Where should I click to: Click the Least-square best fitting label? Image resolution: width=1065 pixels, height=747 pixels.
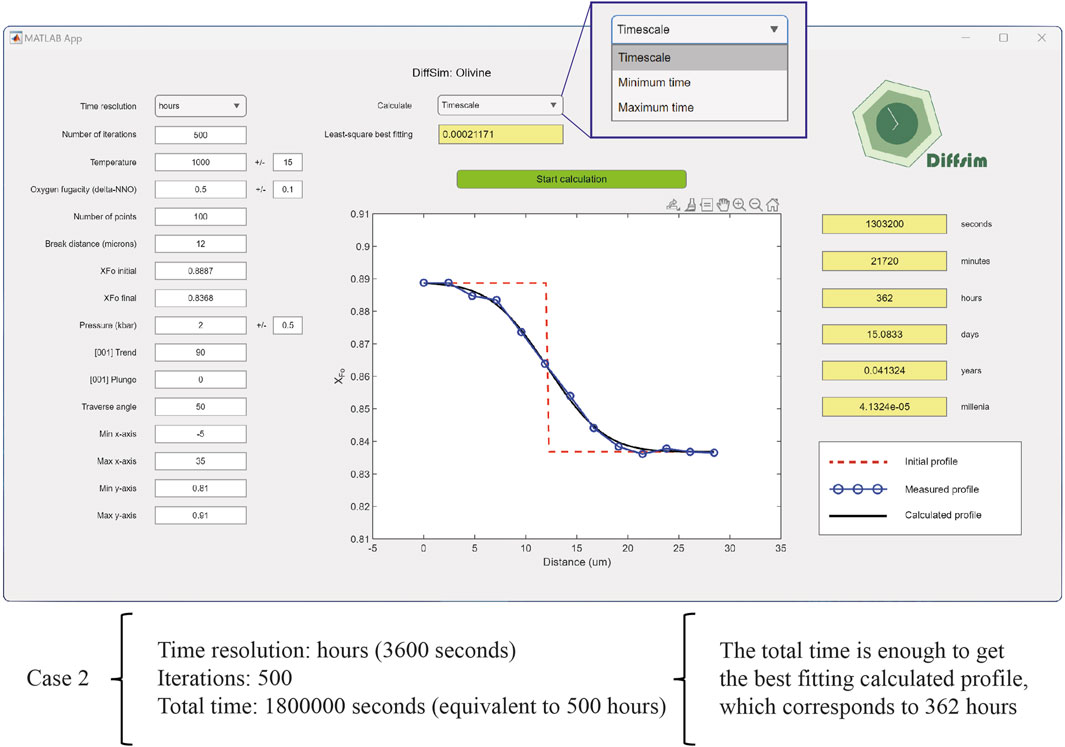coord(368,134)
